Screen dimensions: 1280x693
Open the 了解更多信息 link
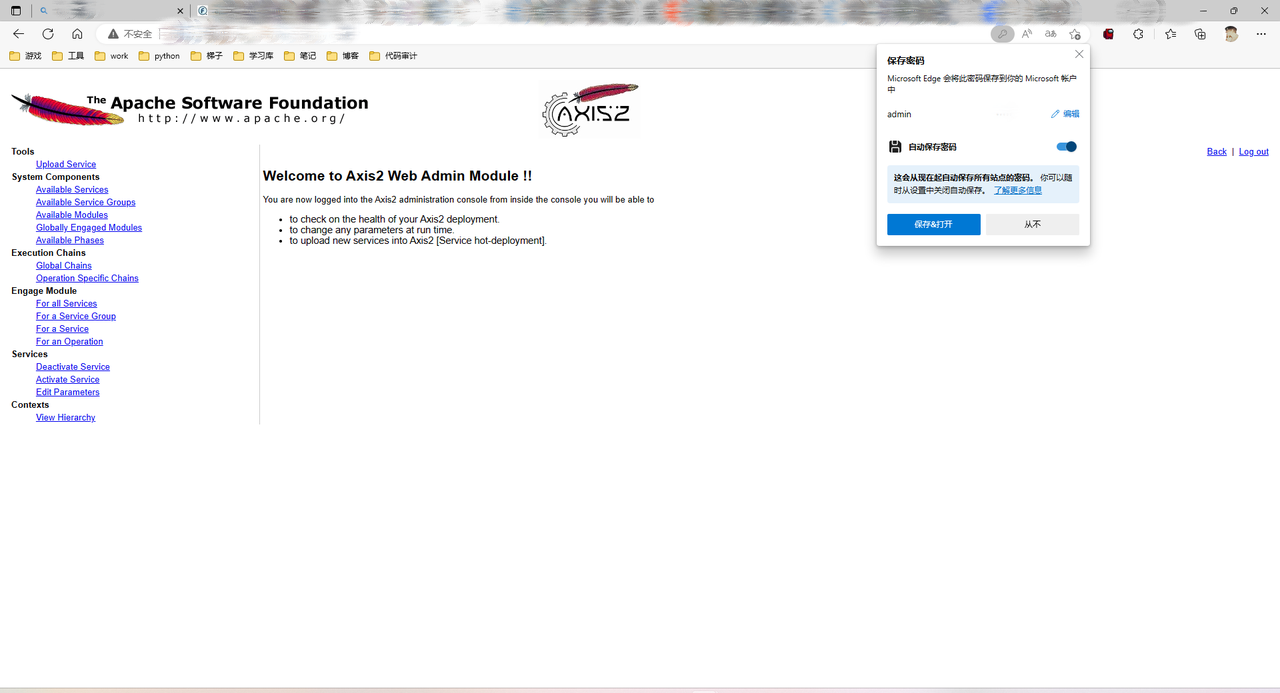pyautogui.click(x=1018, y=190)
